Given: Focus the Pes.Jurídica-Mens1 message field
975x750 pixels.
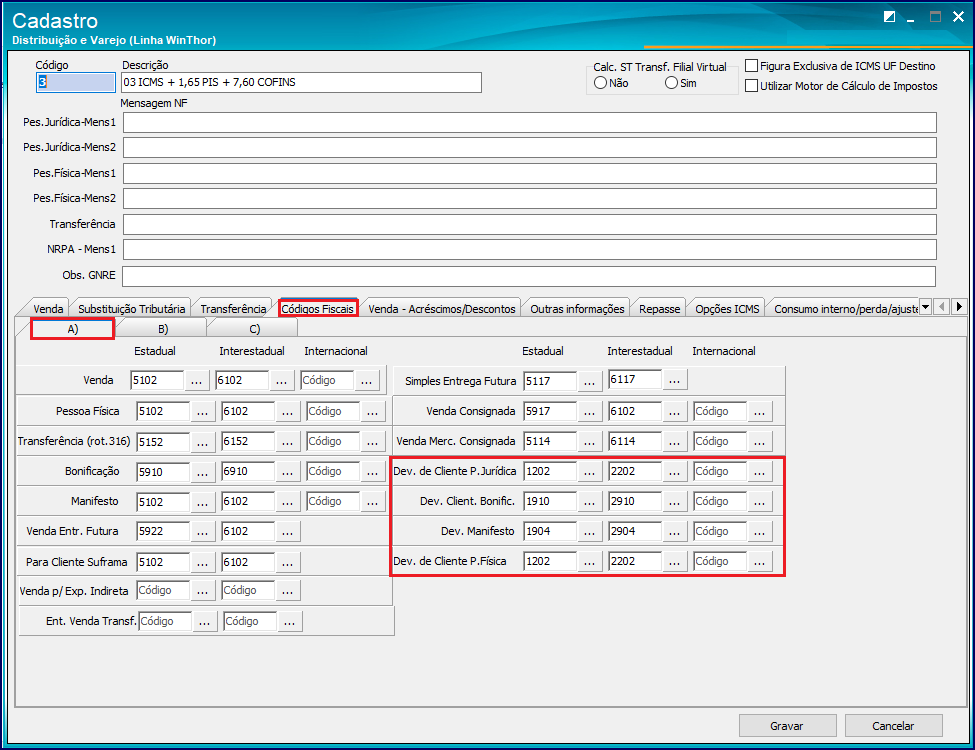Looking at the screenshot, I should coord(530,123).
